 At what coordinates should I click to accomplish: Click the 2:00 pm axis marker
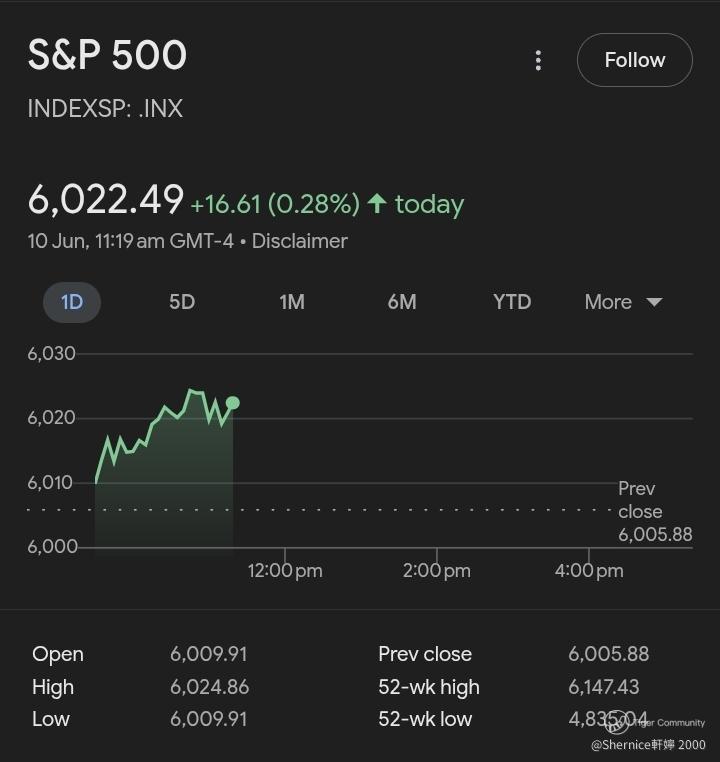437,571
